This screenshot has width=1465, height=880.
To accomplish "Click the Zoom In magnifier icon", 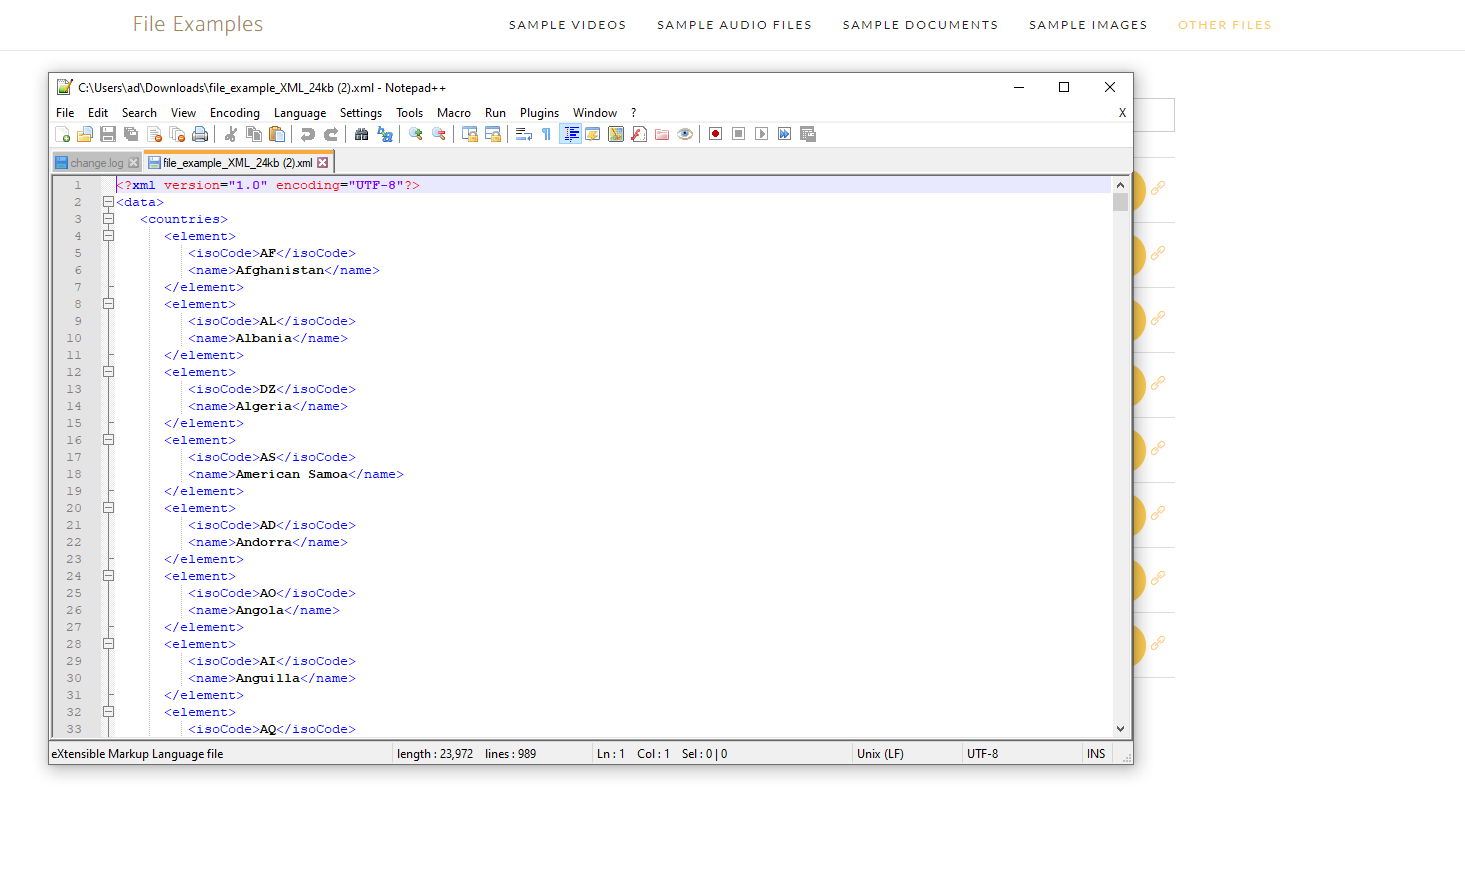I will 415,134.
